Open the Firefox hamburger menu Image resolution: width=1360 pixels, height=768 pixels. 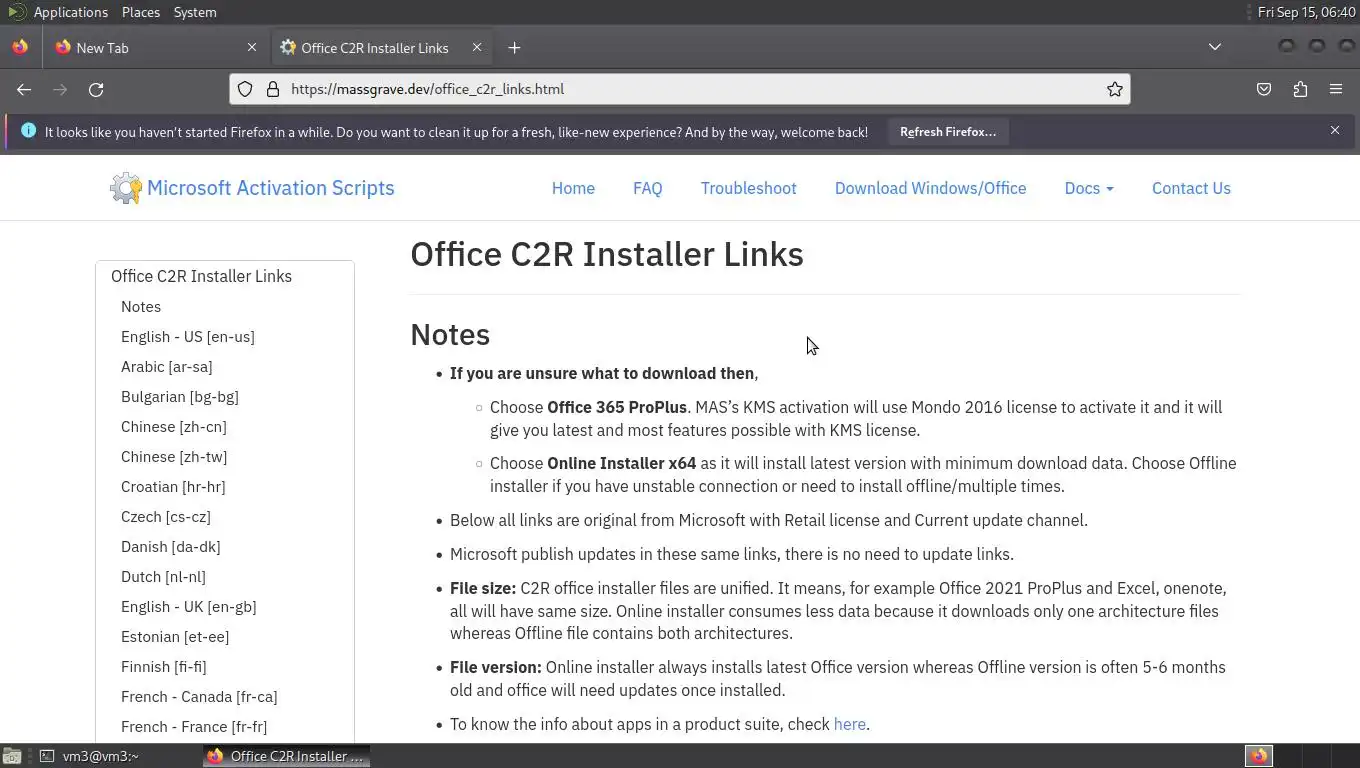click(x=1336, y=89)
